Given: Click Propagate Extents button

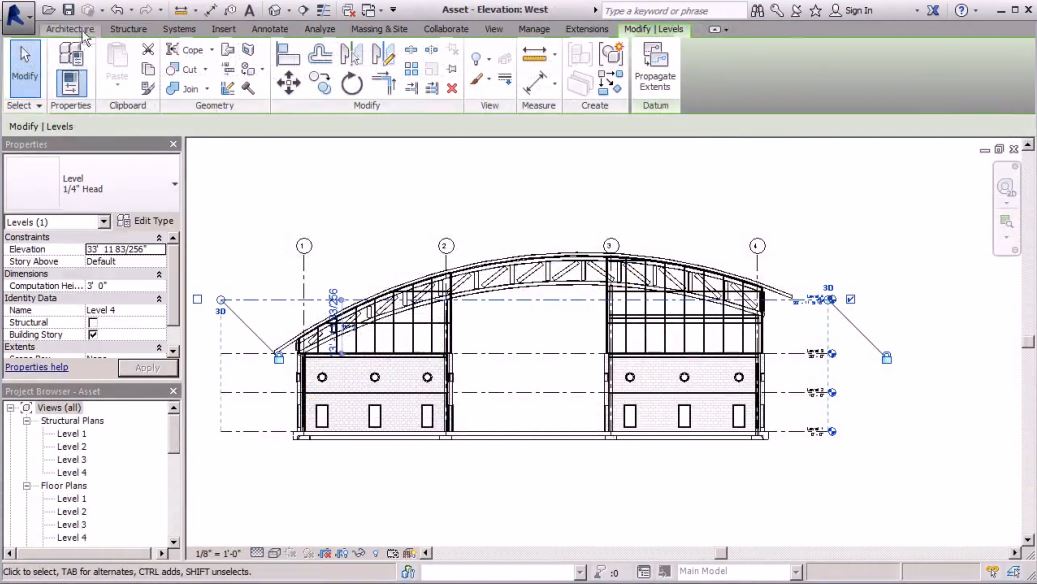Looking at the screenshot, I should coord(655,68).
